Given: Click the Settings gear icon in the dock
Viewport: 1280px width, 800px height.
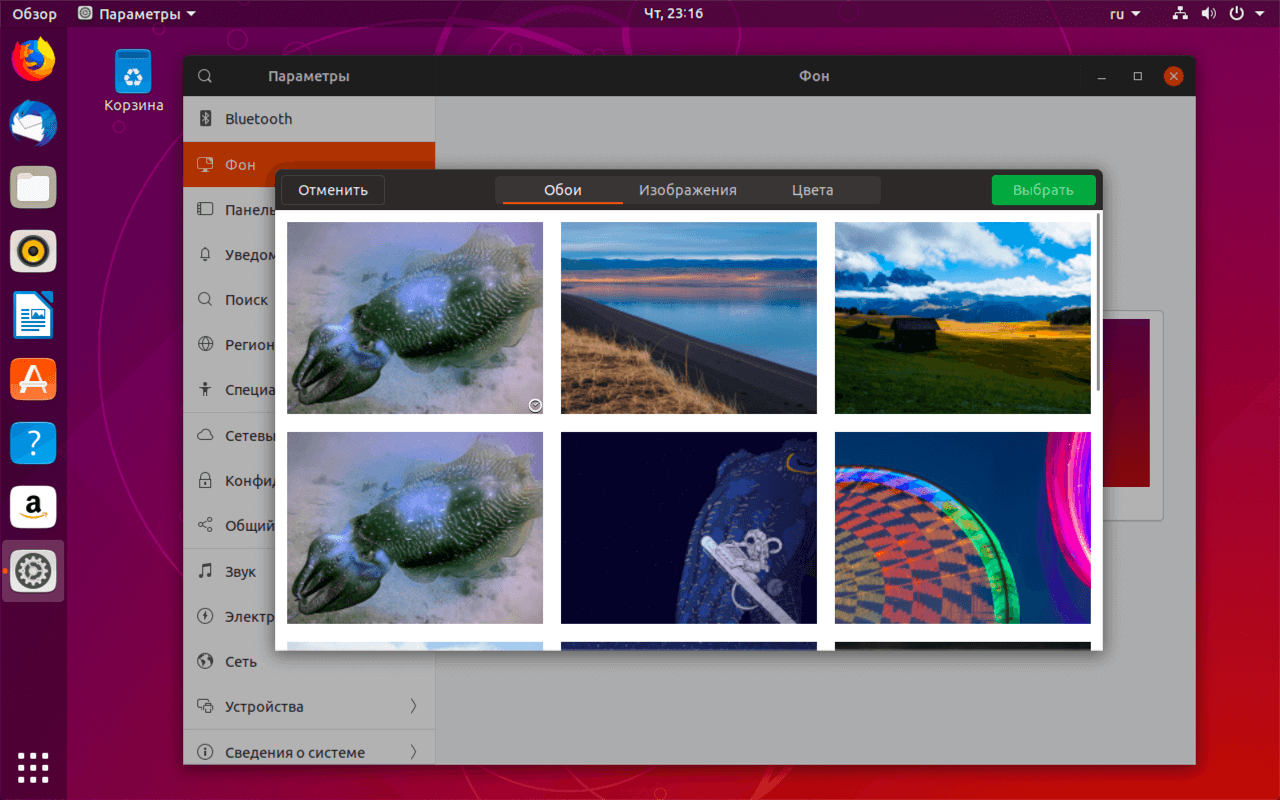Looking at the screenshot, I should 33,571.
